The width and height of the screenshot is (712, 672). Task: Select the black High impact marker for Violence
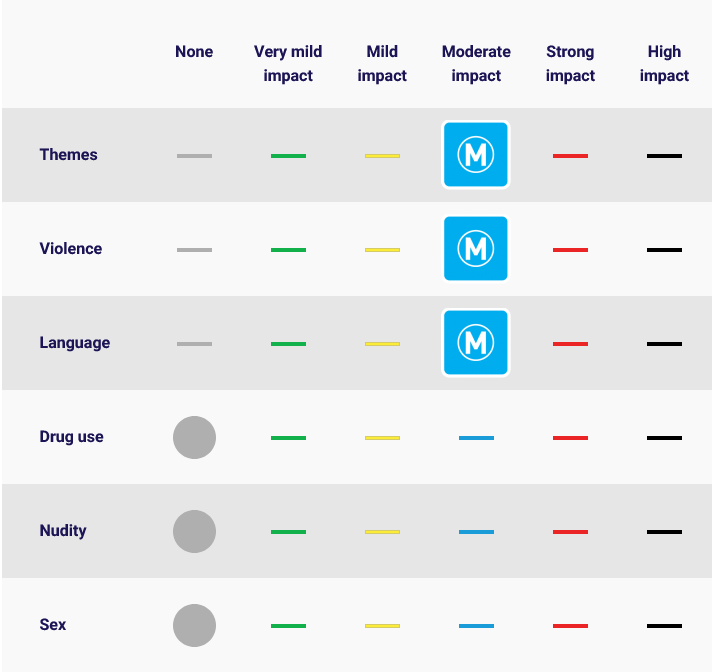pyautogui.click(x=664, y=250)
